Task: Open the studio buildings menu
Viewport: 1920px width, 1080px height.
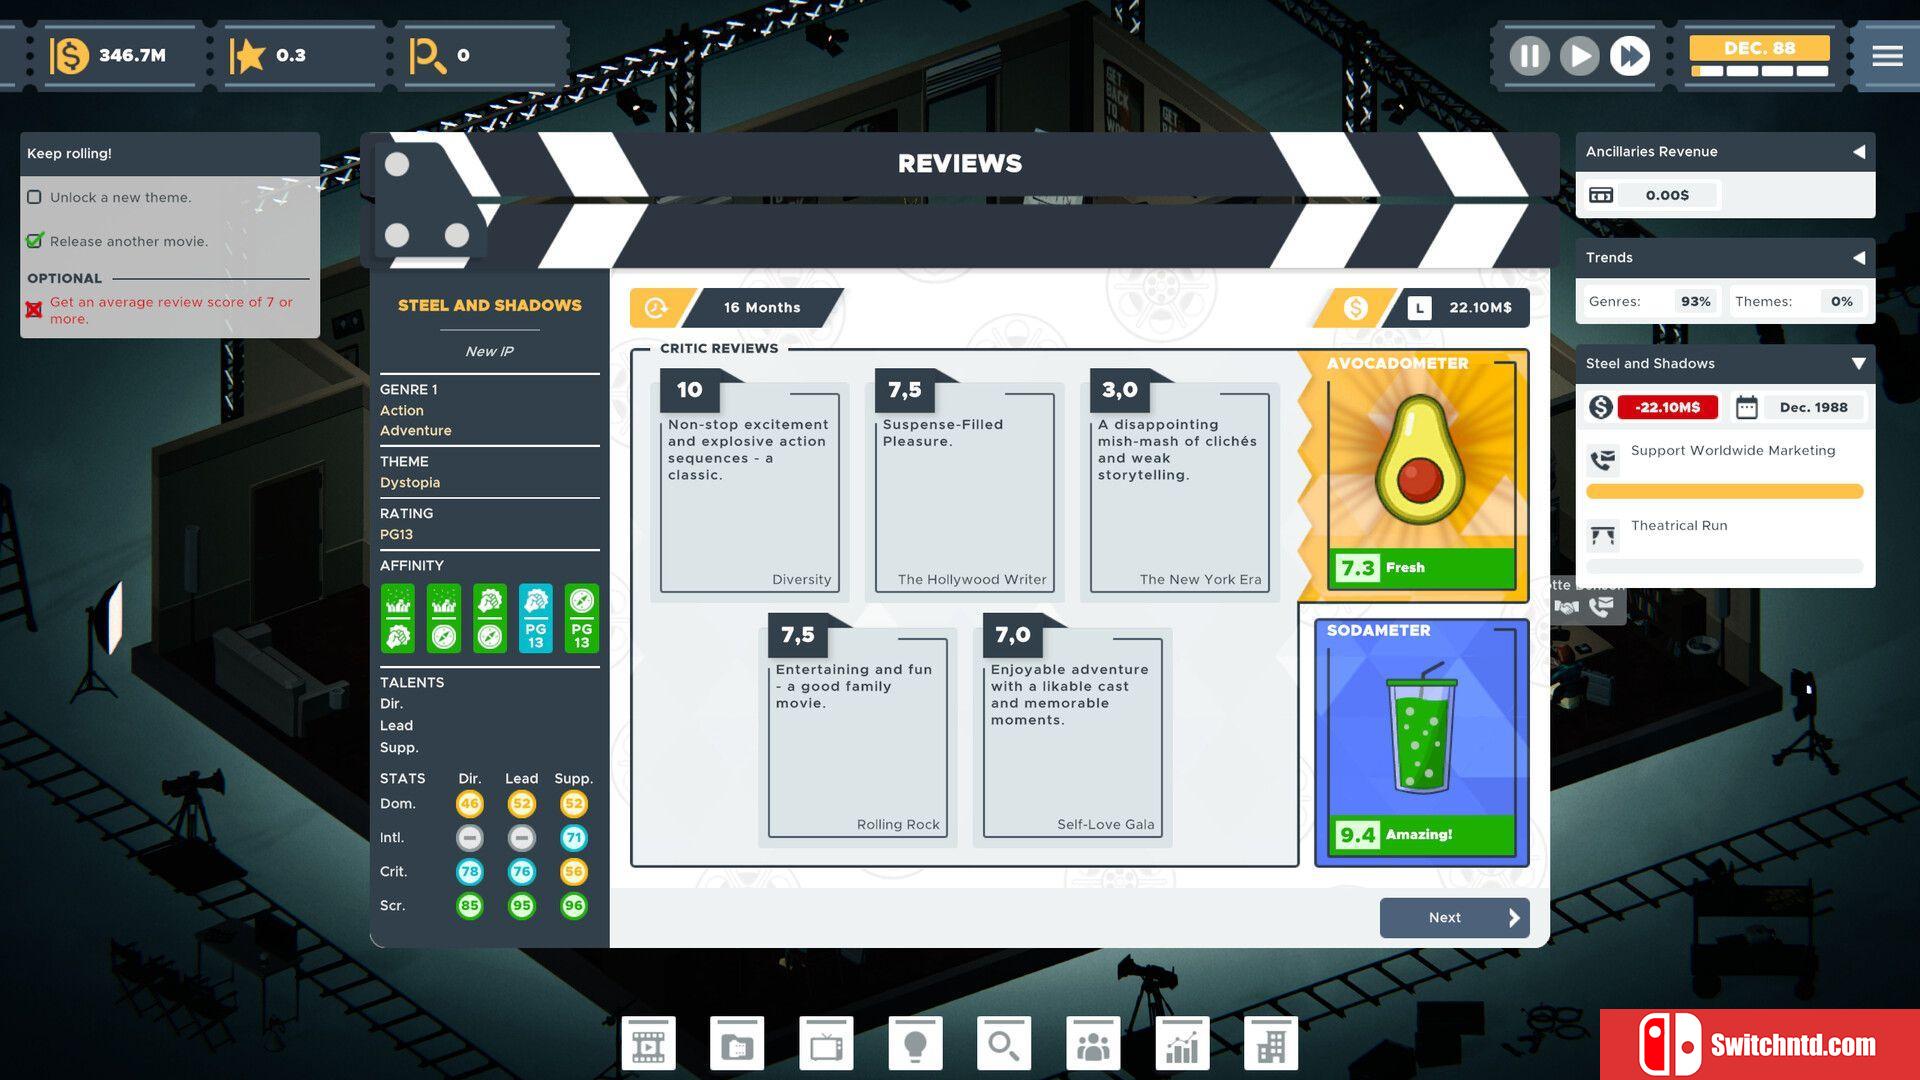Action: tap(1271, 1046)
